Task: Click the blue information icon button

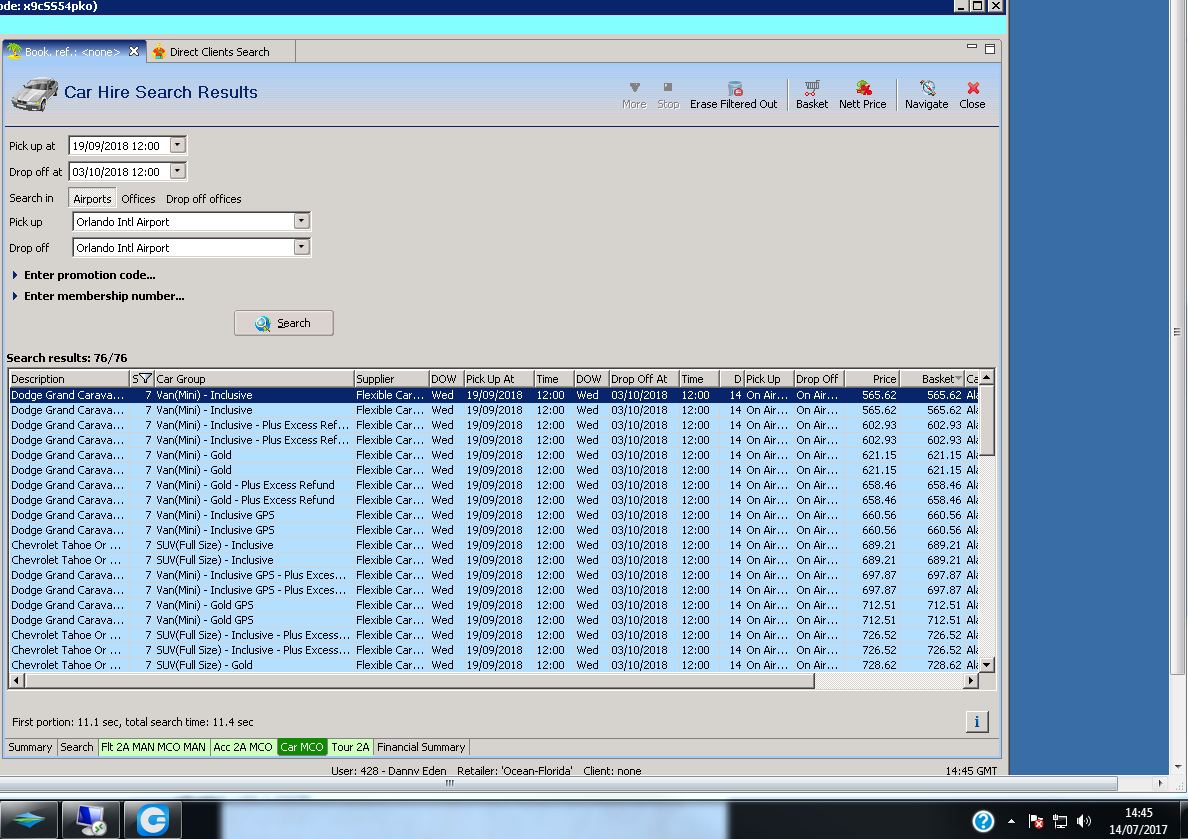Action: point(977,722)
